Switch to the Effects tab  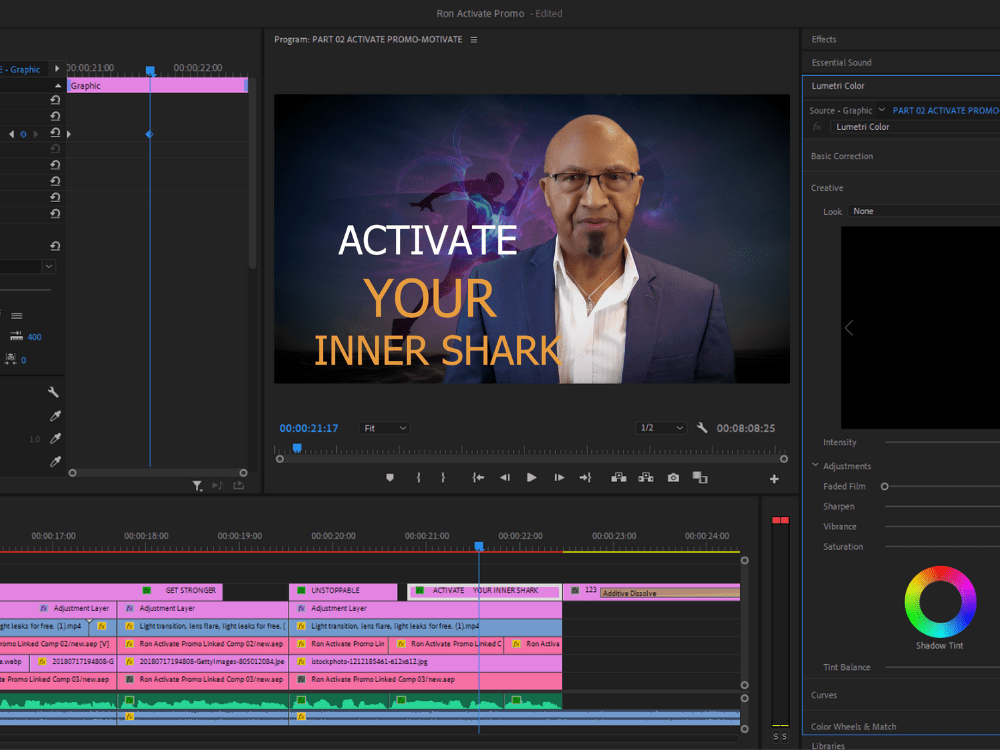coord(824,39)
